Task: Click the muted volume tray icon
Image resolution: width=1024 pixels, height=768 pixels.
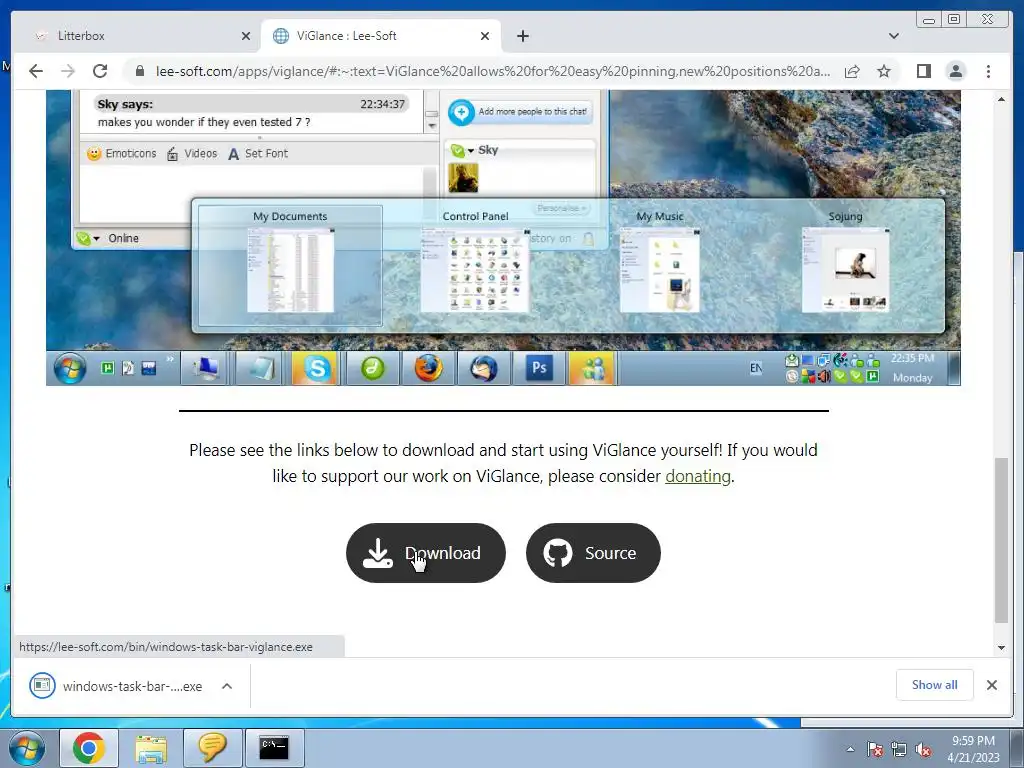Action: point(923,749)
